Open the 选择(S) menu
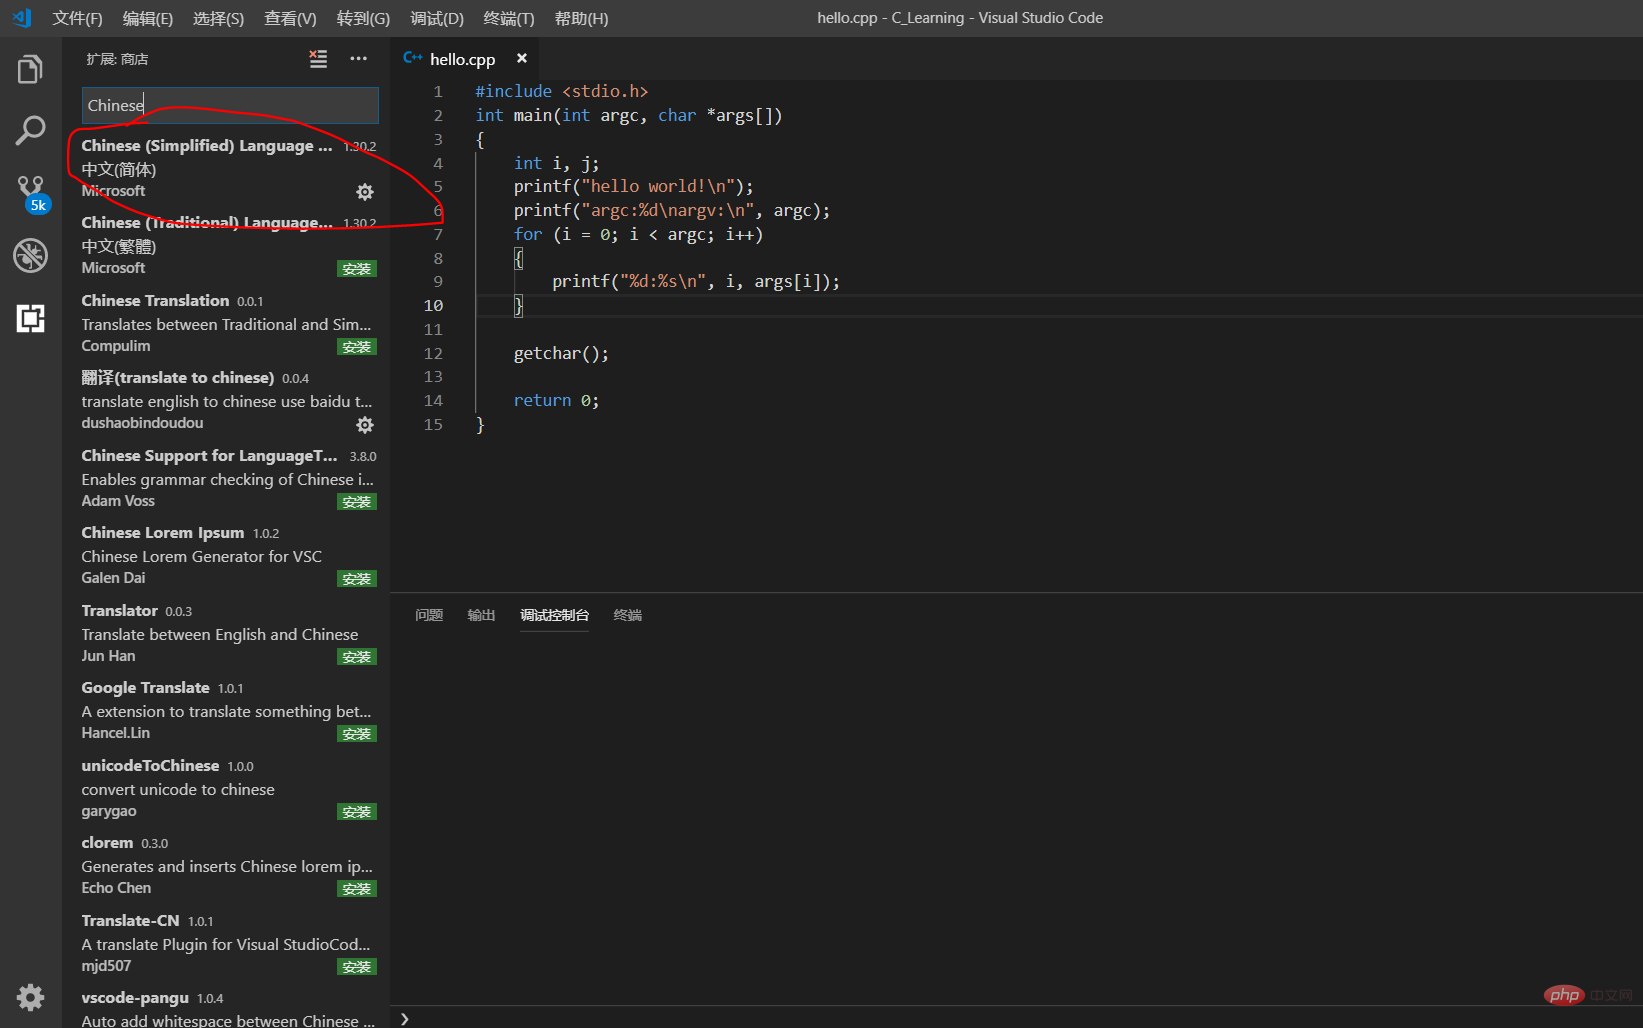Image resolution: width=1643 pixels, height=1028 pixels. coord(218,18)
